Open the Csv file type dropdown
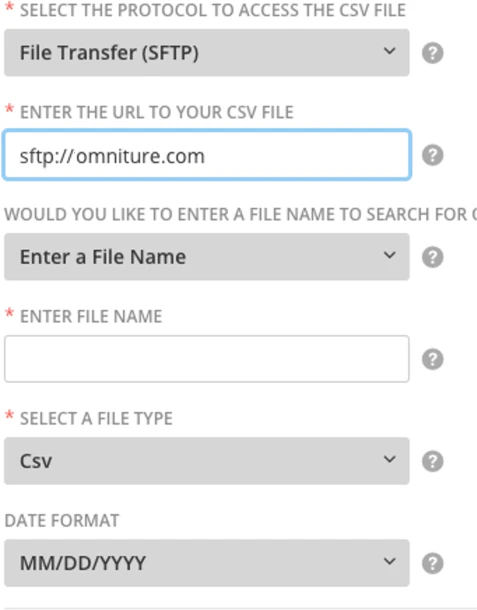 pos(207,461)
